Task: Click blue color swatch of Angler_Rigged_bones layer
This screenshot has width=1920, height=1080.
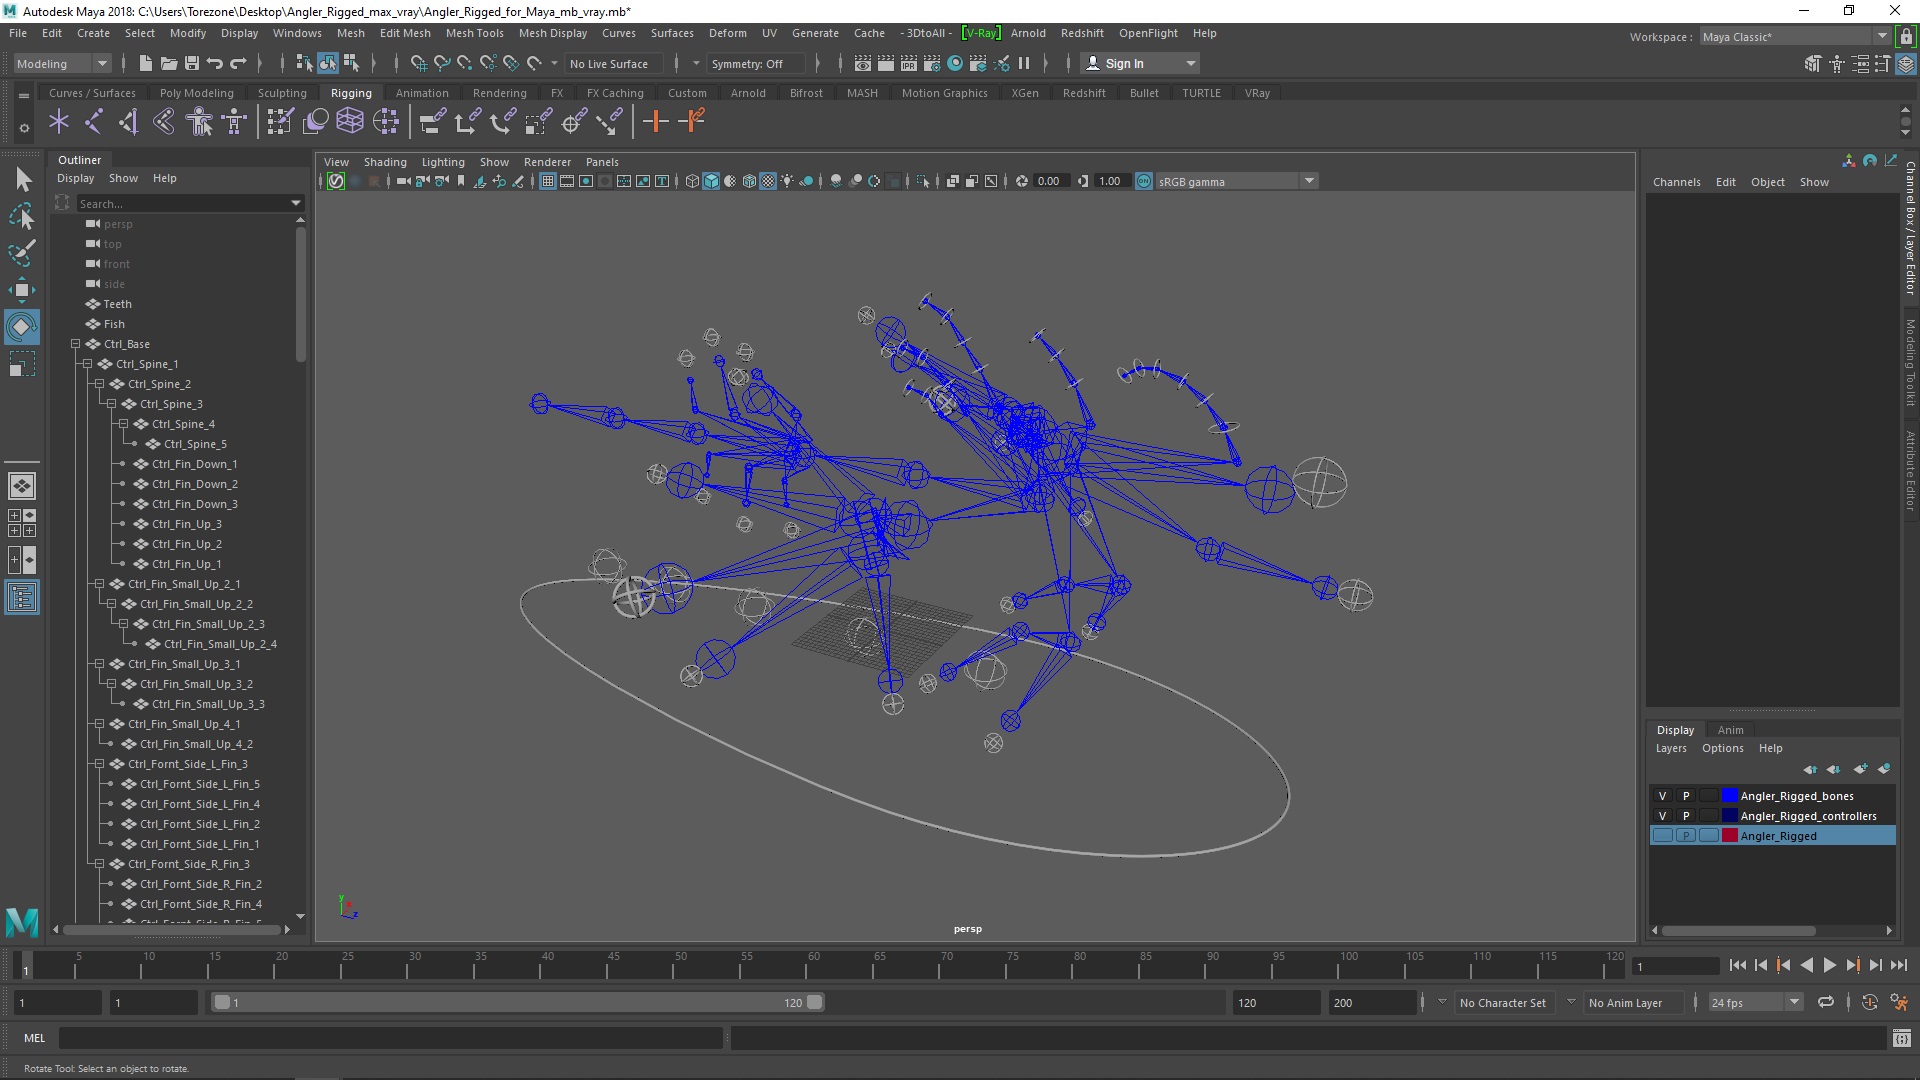Action: [x=1729, y=796]
